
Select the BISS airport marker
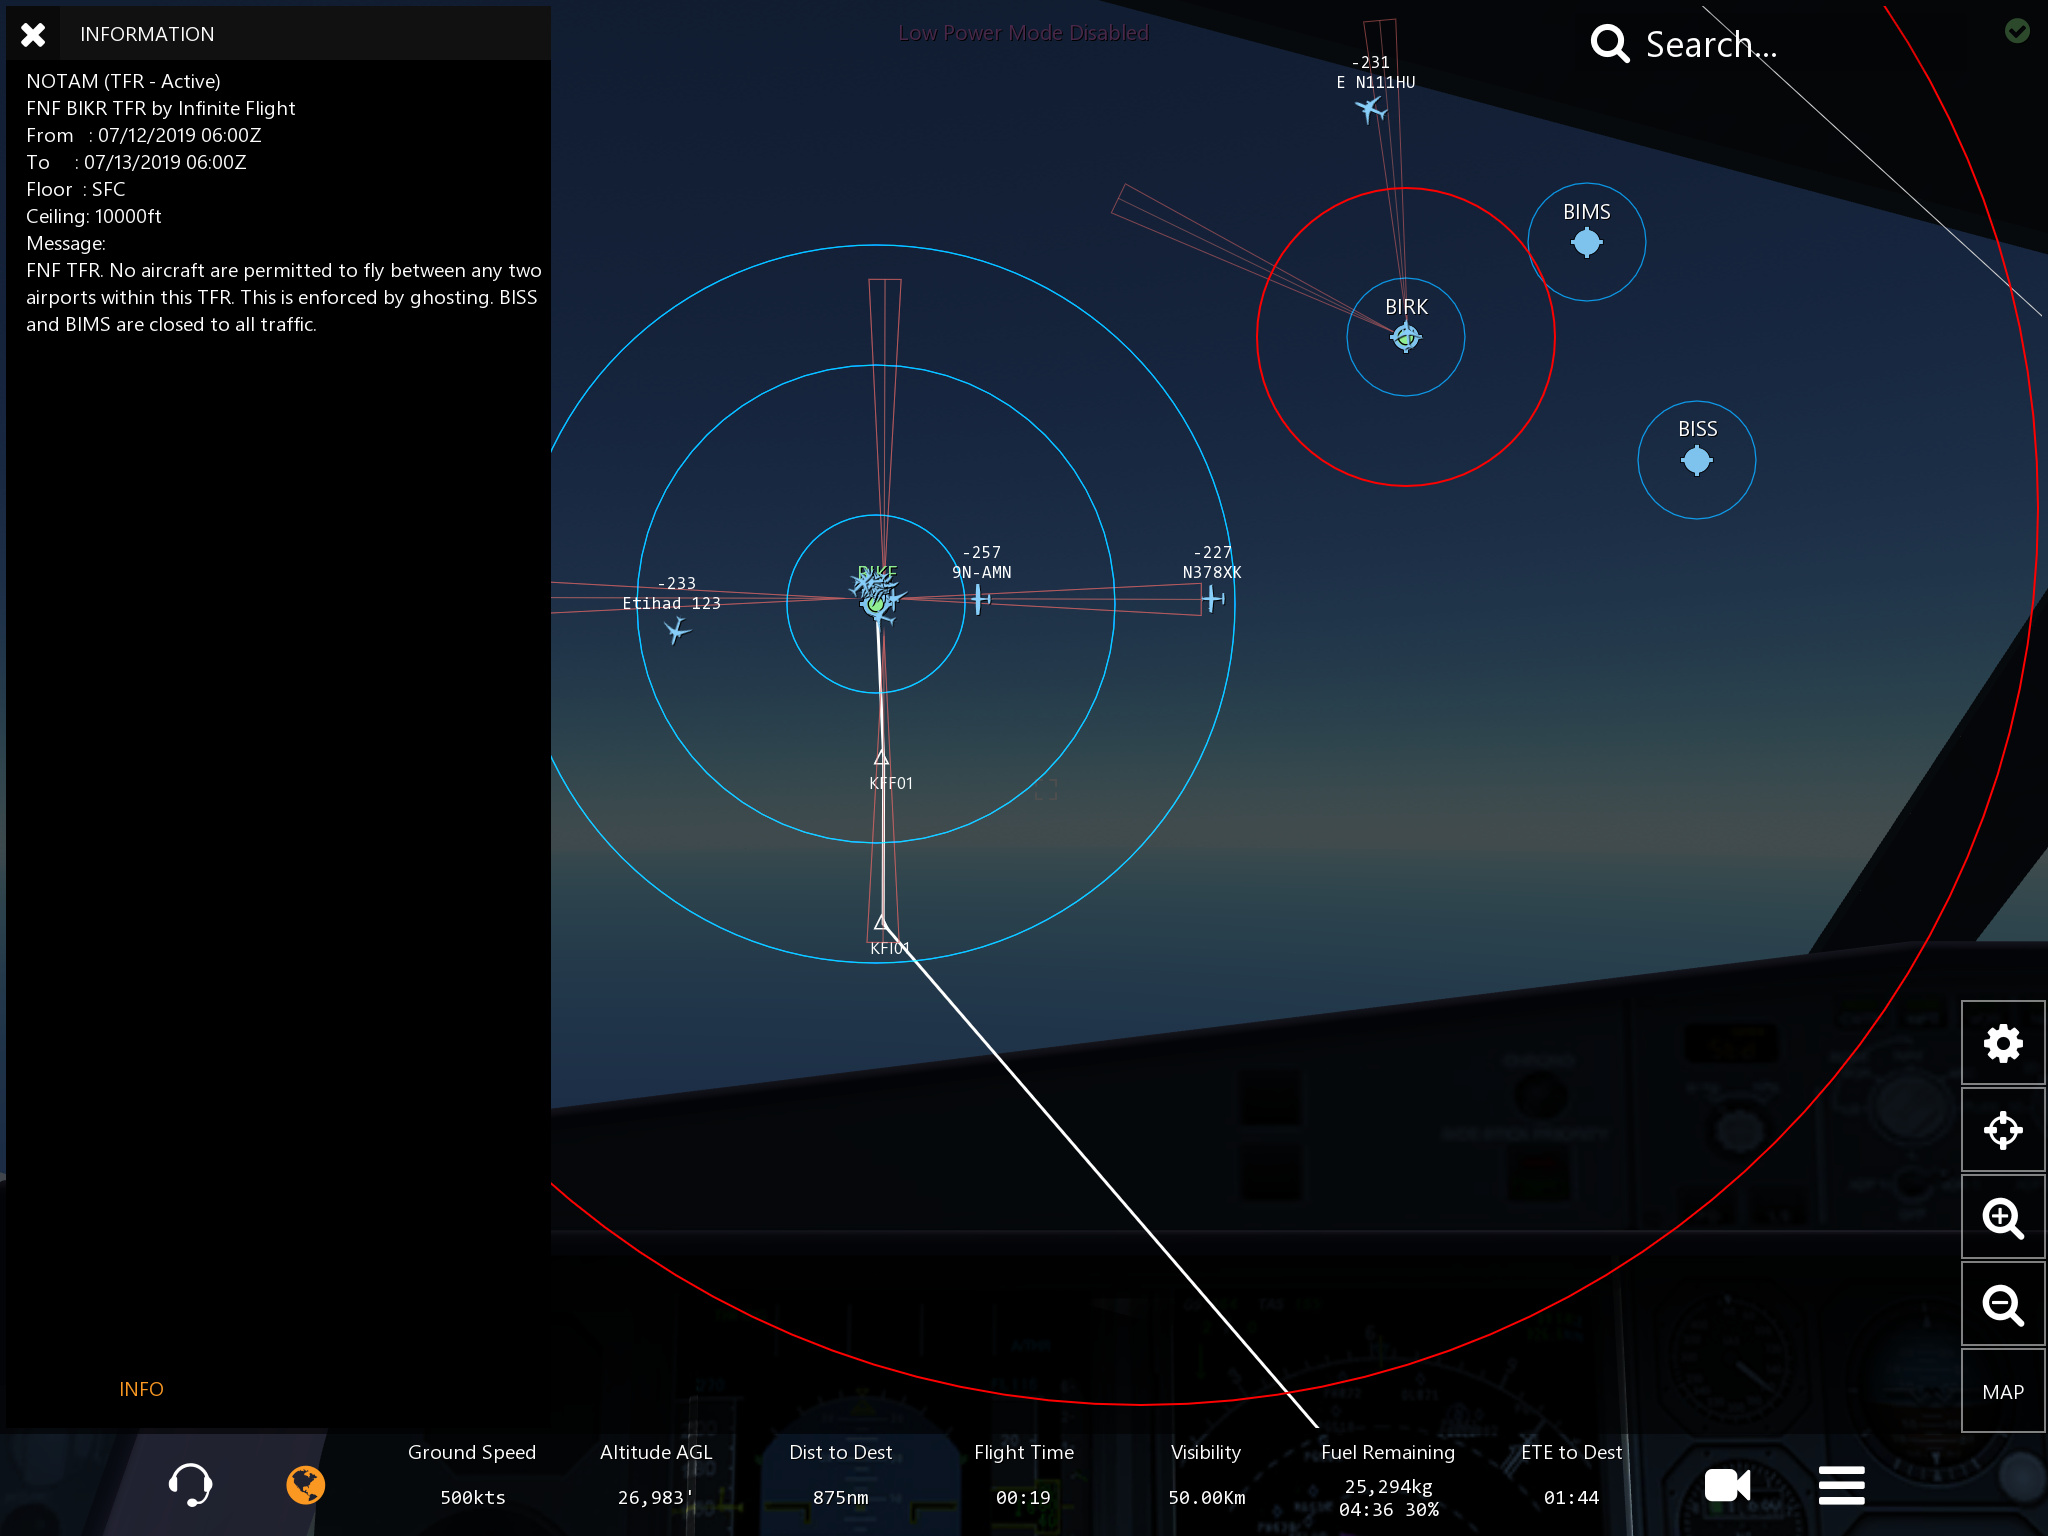click(1696, 460)
